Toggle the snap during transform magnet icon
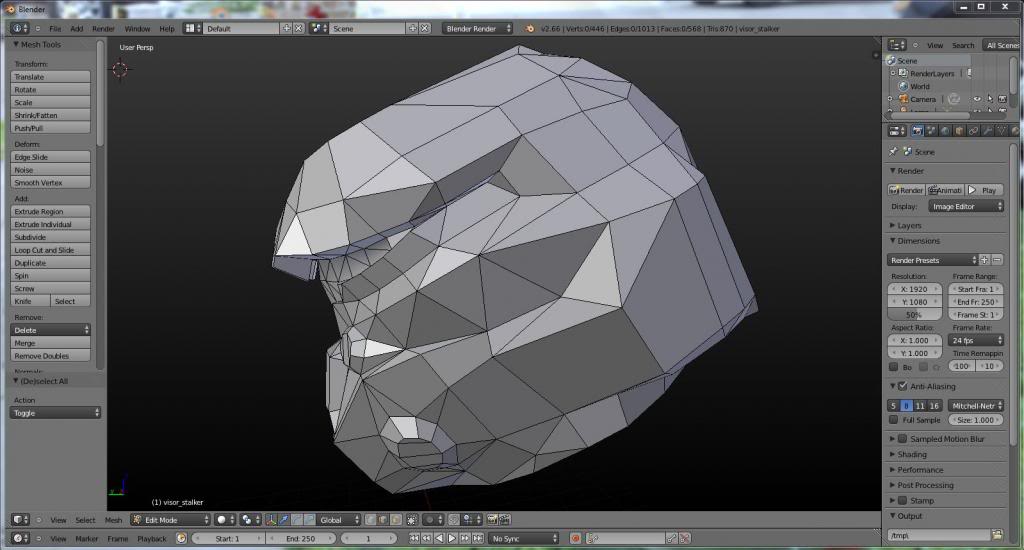Image resolution: width=1024 pixels, height=550 pixels. tap(453, 520)
